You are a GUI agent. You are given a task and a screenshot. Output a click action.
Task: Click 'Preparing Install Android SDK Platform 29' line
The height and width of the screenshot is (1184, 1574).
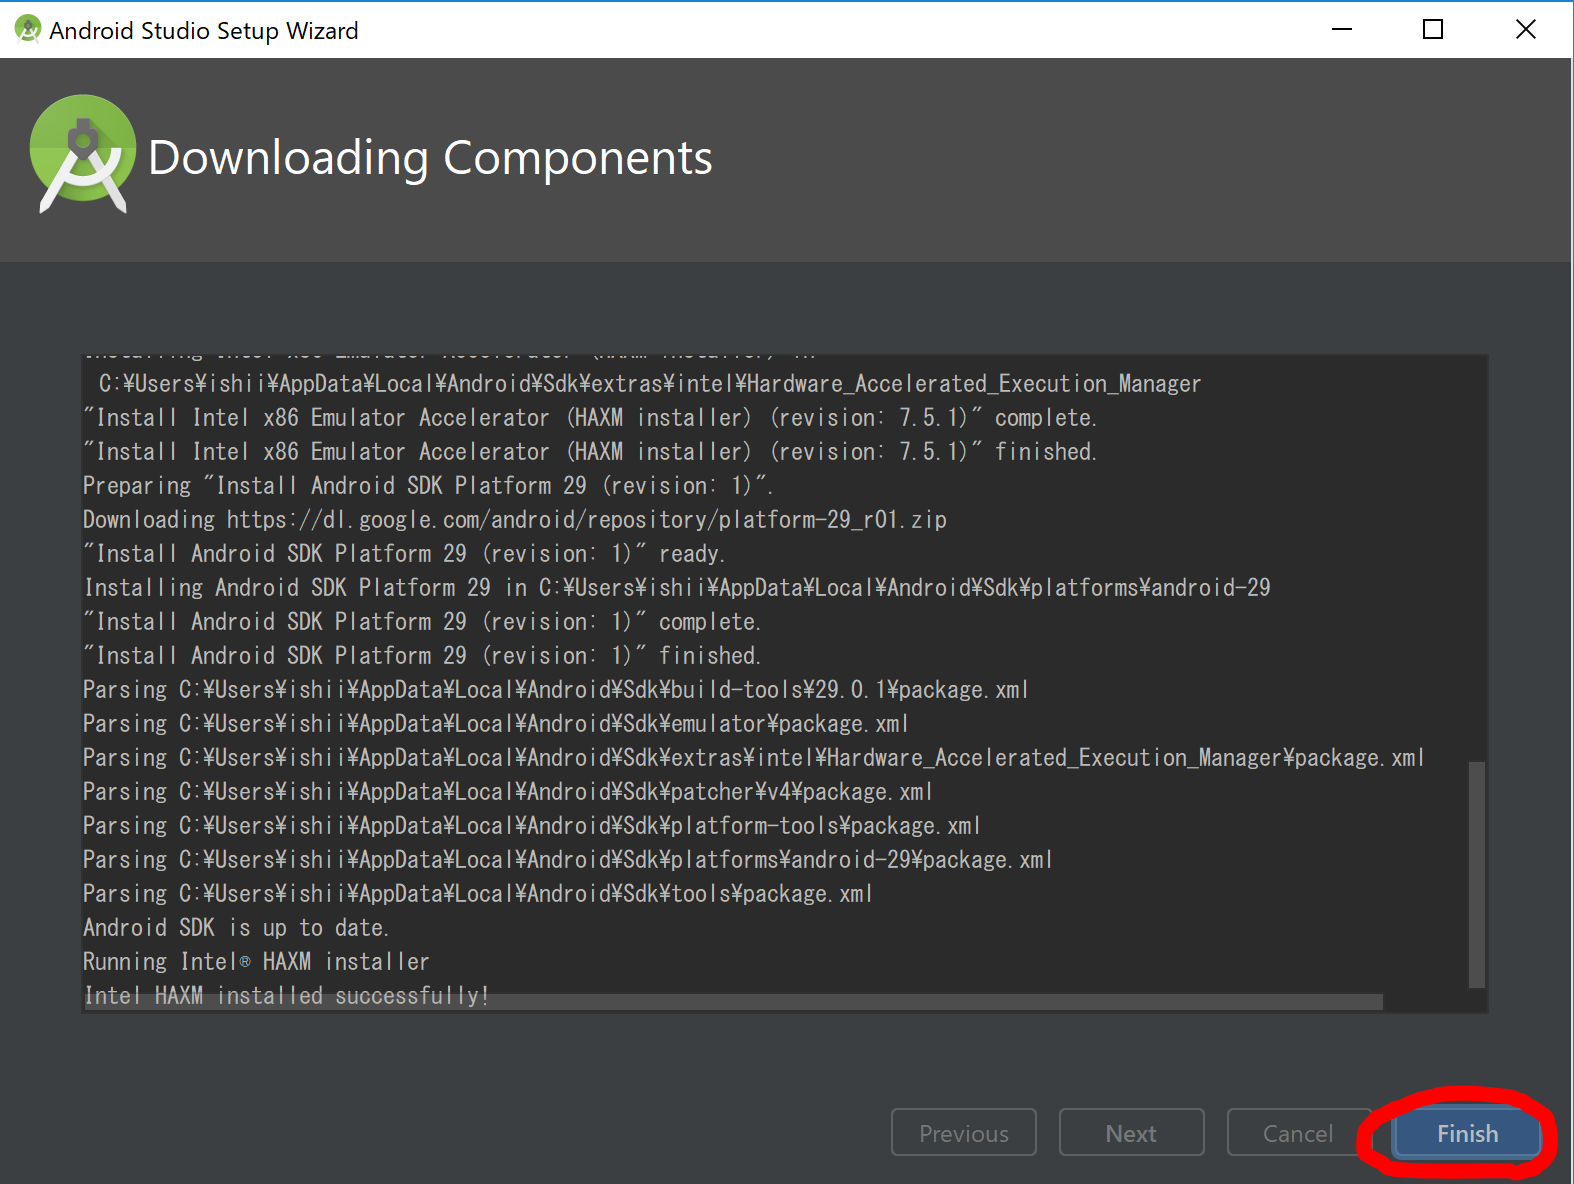[x=428, y=486]
